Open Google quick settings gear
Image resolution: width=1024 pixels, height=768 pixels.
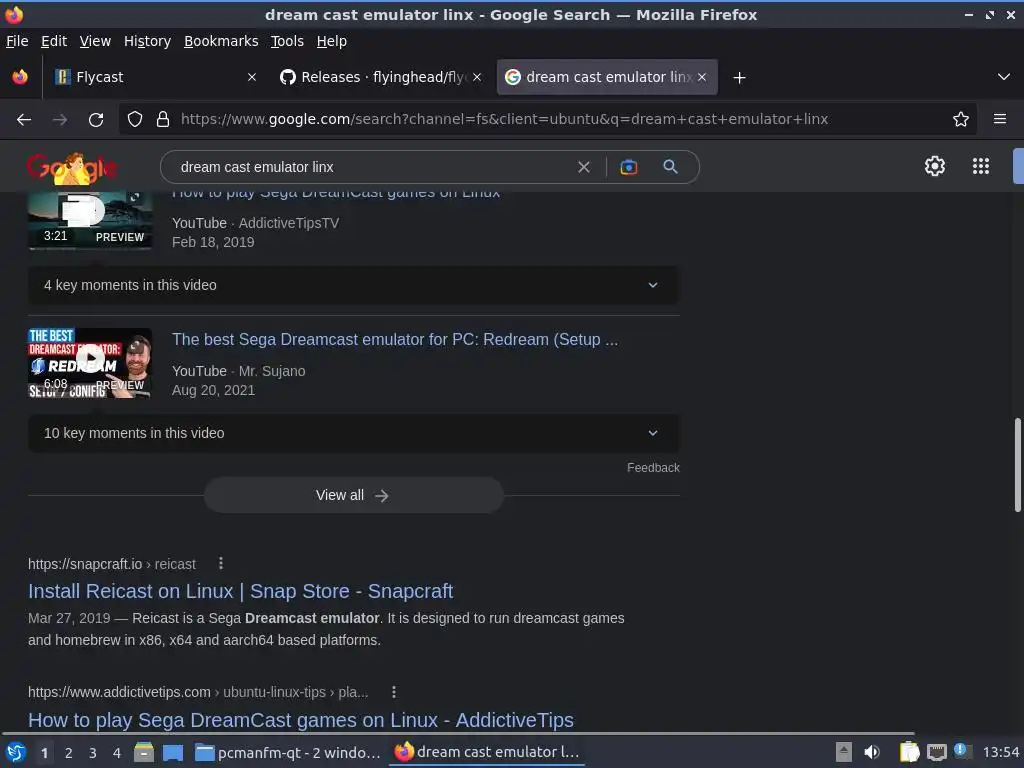pos(935,167)
